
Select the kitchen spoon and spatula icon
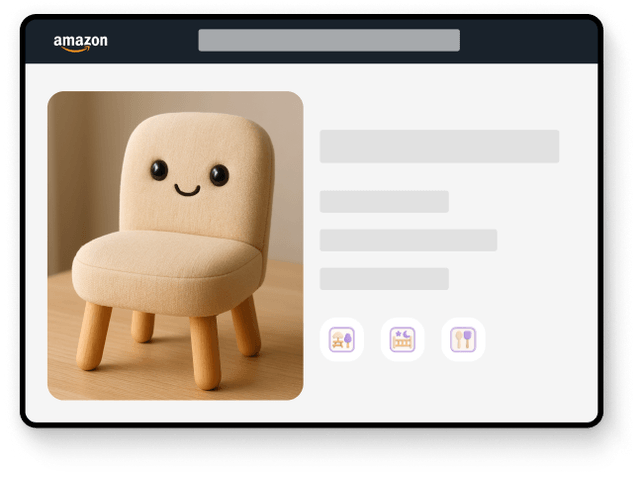pos(463,340)
